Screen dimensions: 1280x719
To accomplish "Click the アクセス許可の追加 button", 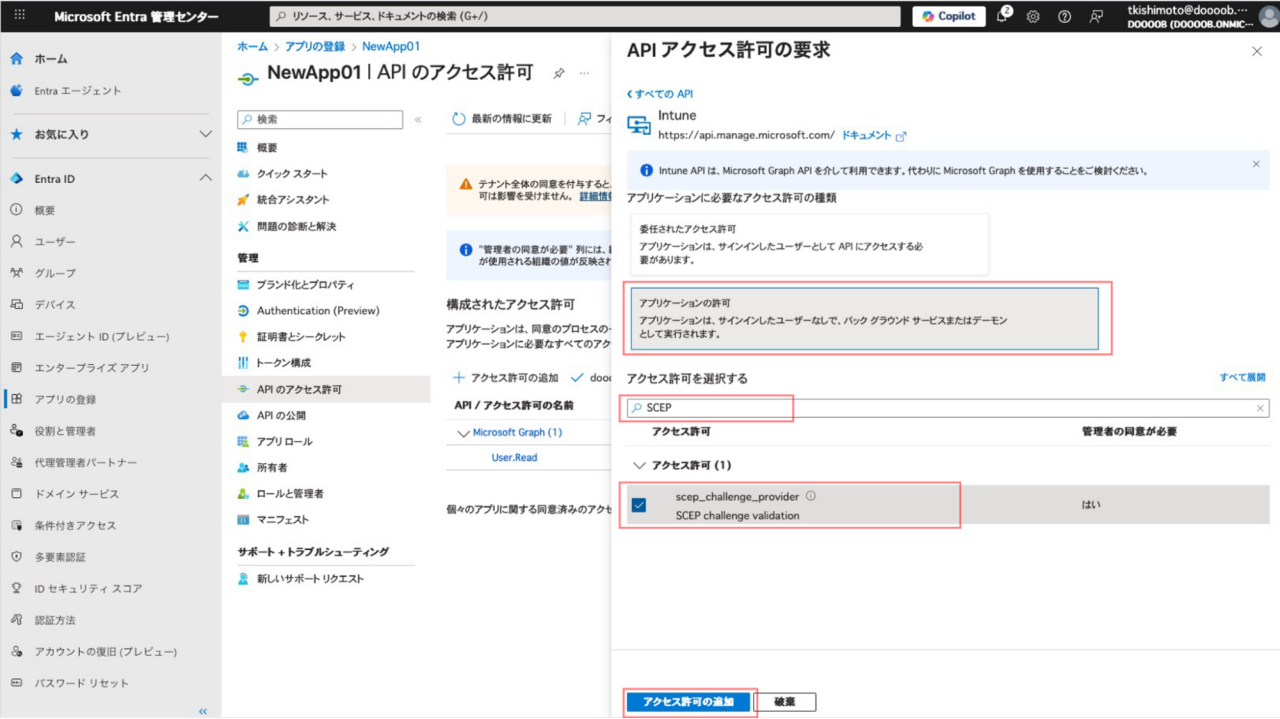I will click(x=688, y=702).
